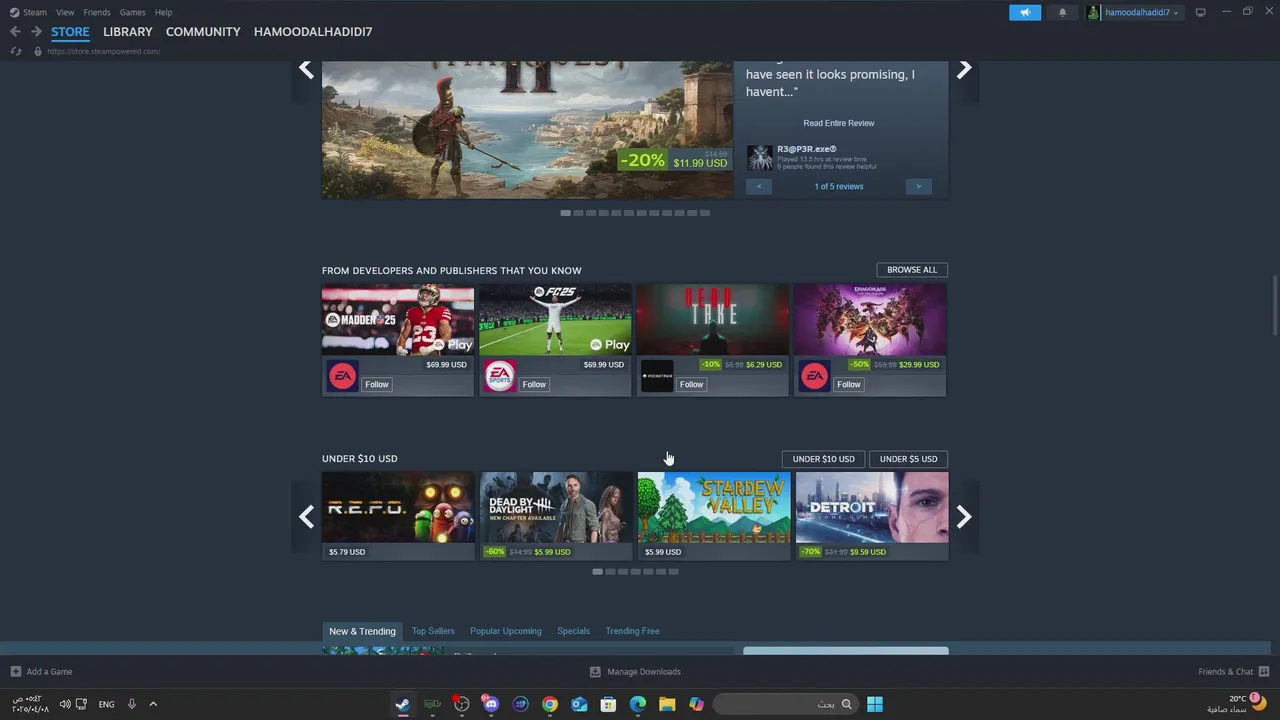This screenshot has height=720, width=1280.
Task: Select the New & Trending tab
Action: pyautogui.click(x=362, y=631)
